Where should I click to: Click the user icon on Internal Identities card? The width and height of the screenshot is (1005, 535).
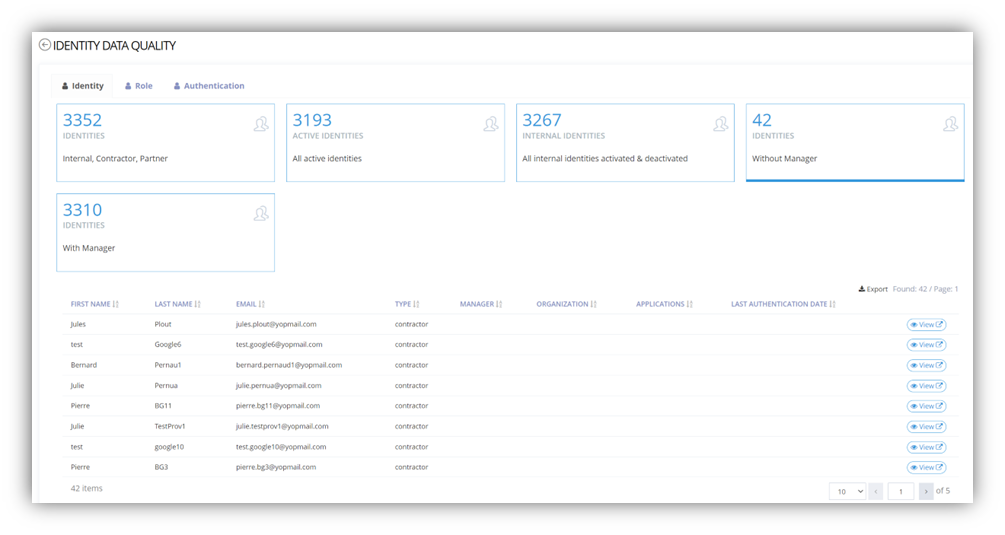point(721,124)
